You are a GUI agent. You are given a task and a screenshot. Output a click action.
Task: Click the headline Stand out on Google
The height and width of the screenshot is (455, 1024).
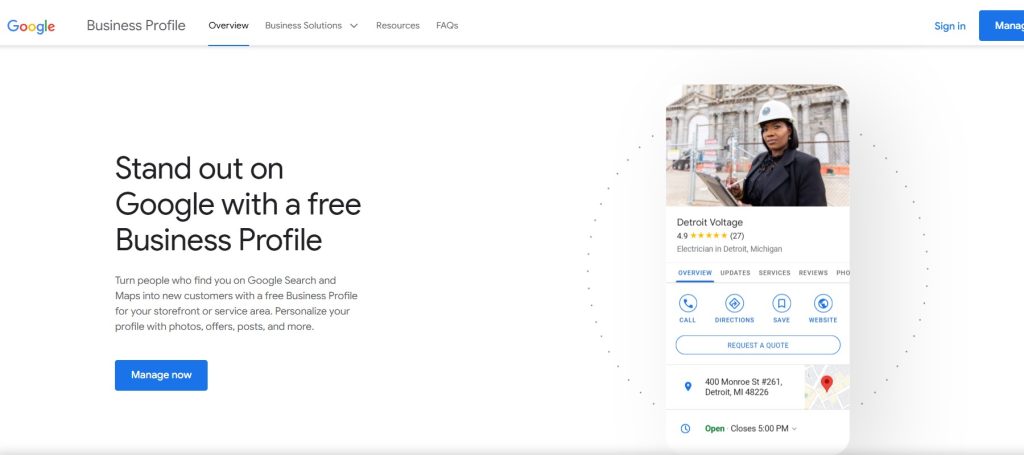pos(238,204)
